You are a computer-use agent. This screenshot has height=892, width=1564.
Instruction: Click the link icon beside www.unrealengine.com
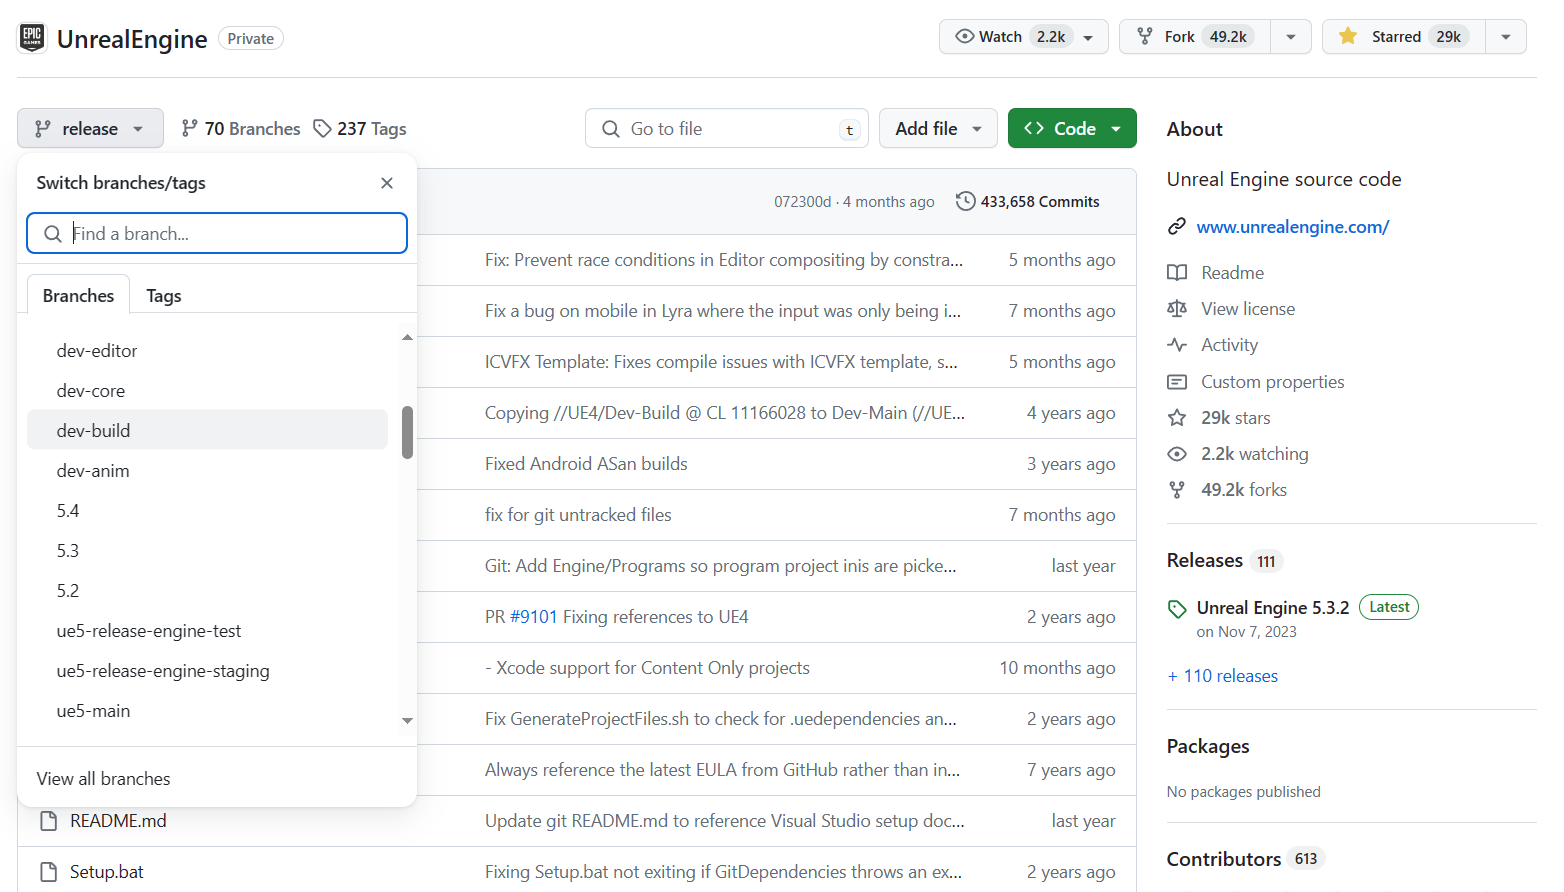[1177, 227]
